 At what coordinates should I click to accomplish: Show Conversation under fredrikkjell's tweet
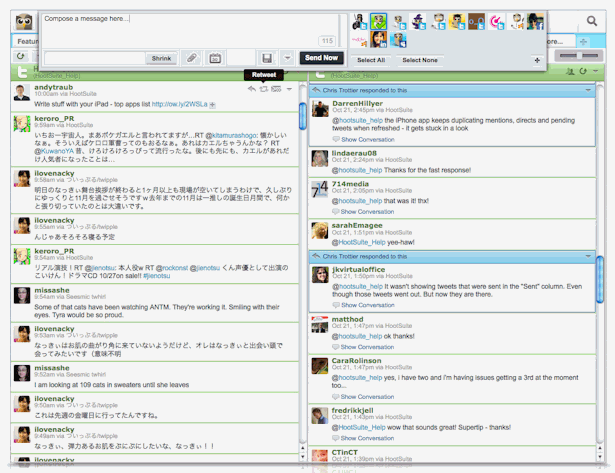click(x=367, y=438)
